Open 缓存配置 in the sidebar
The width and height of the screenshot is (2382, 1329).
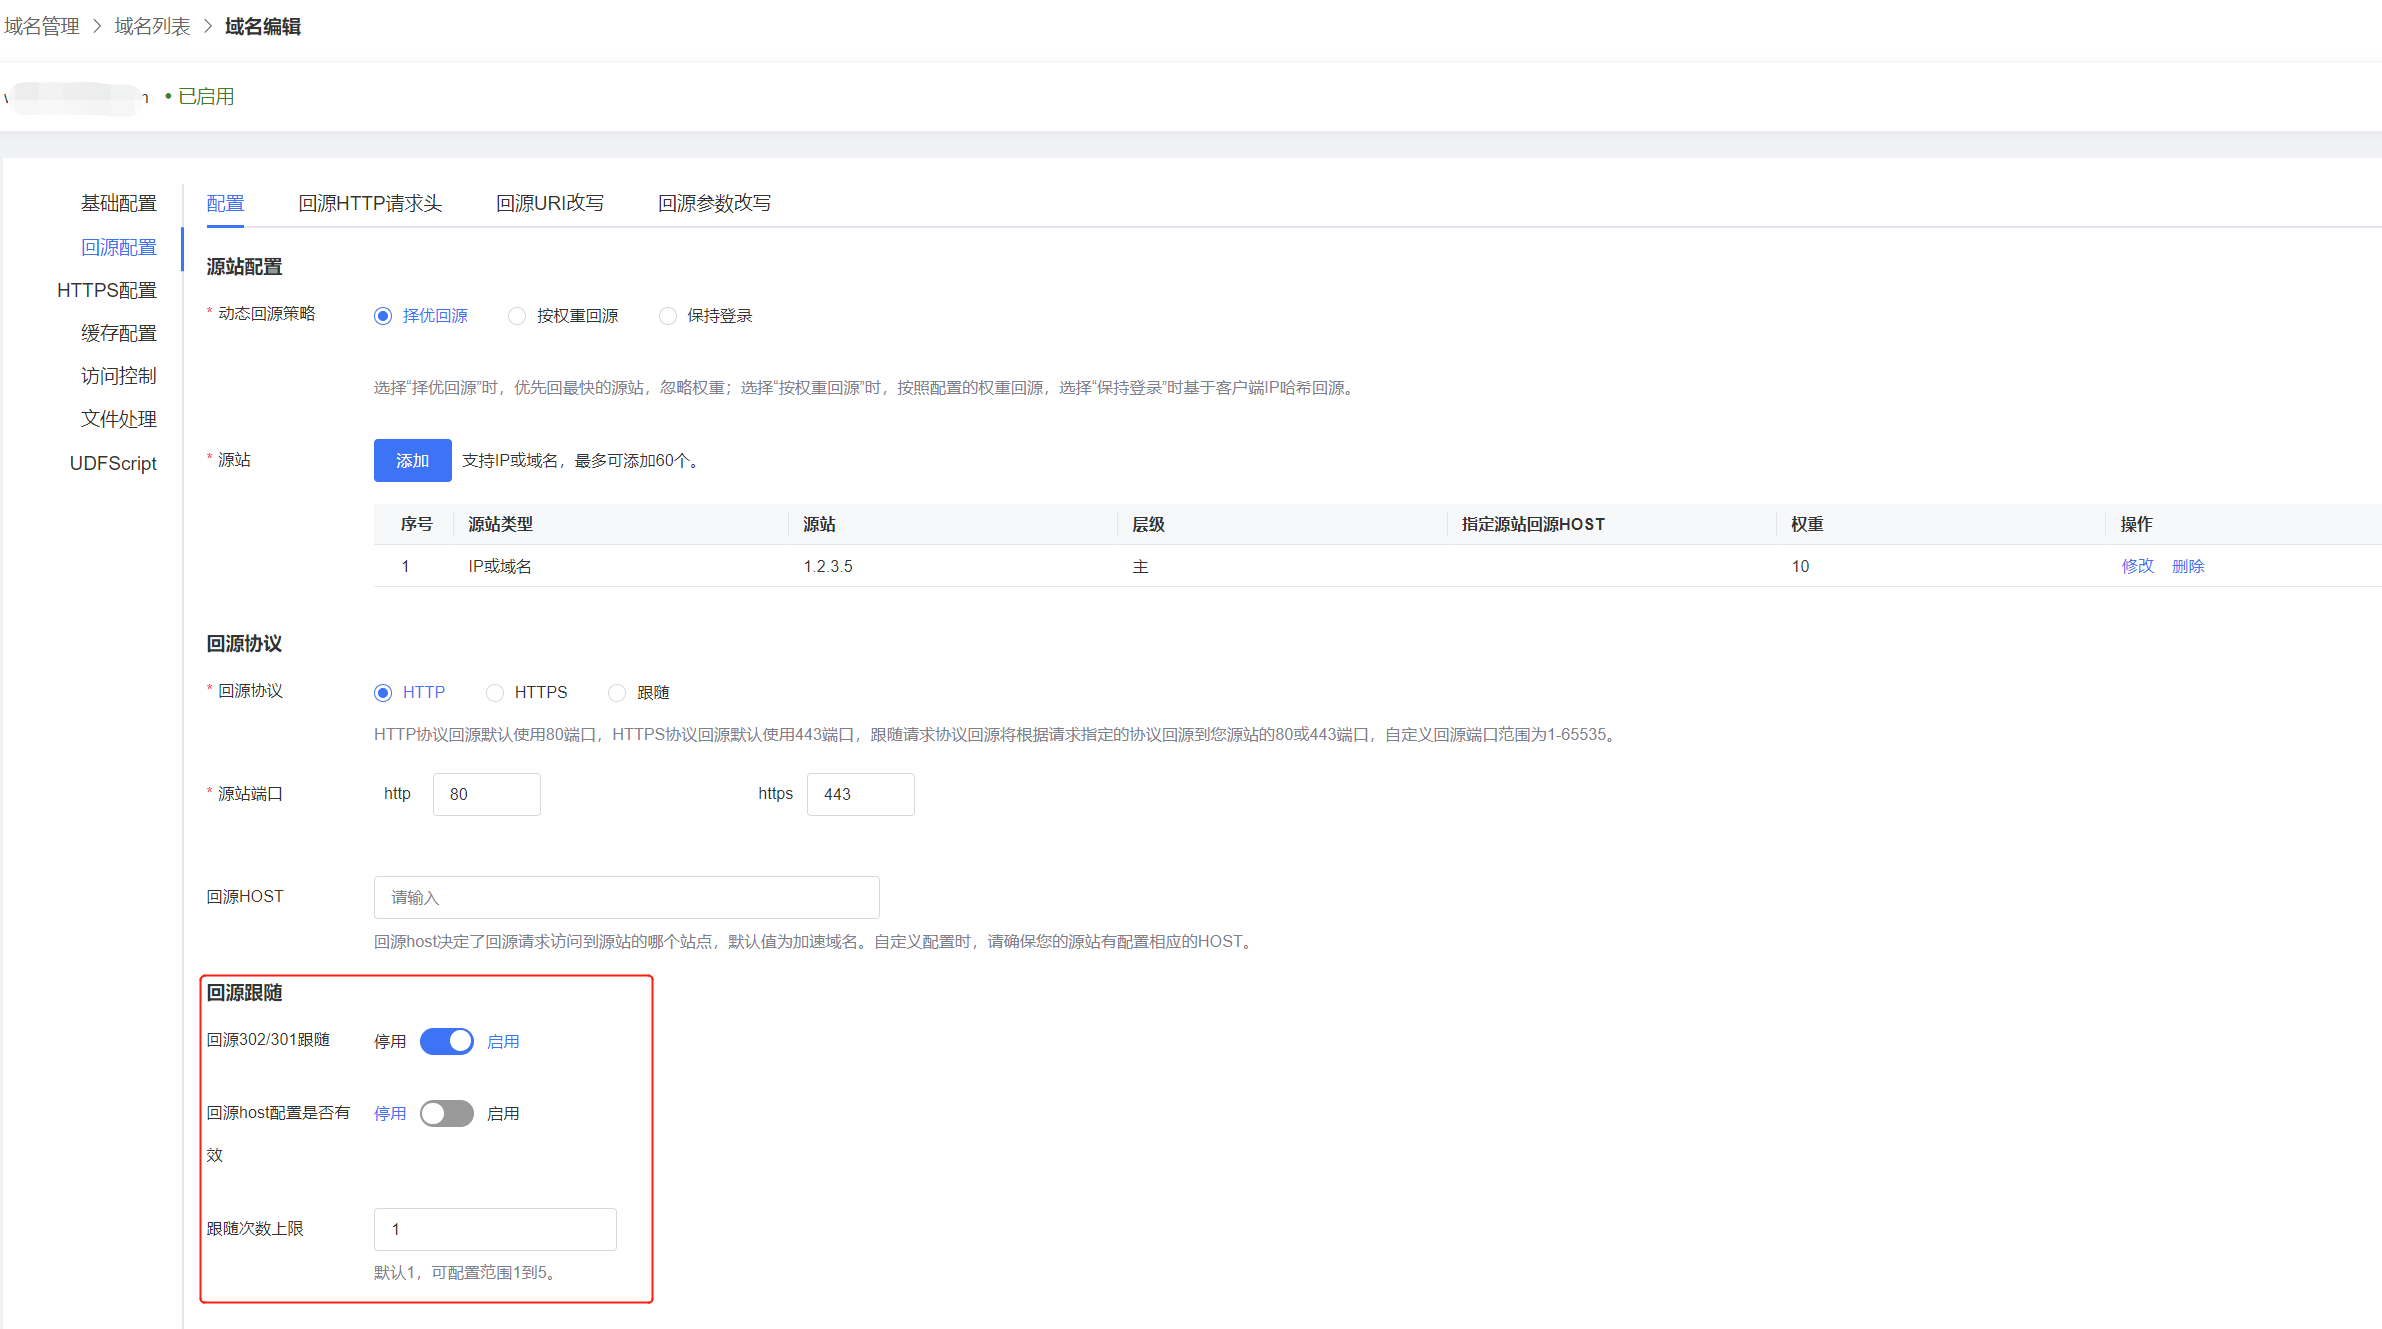coord(119,334)
